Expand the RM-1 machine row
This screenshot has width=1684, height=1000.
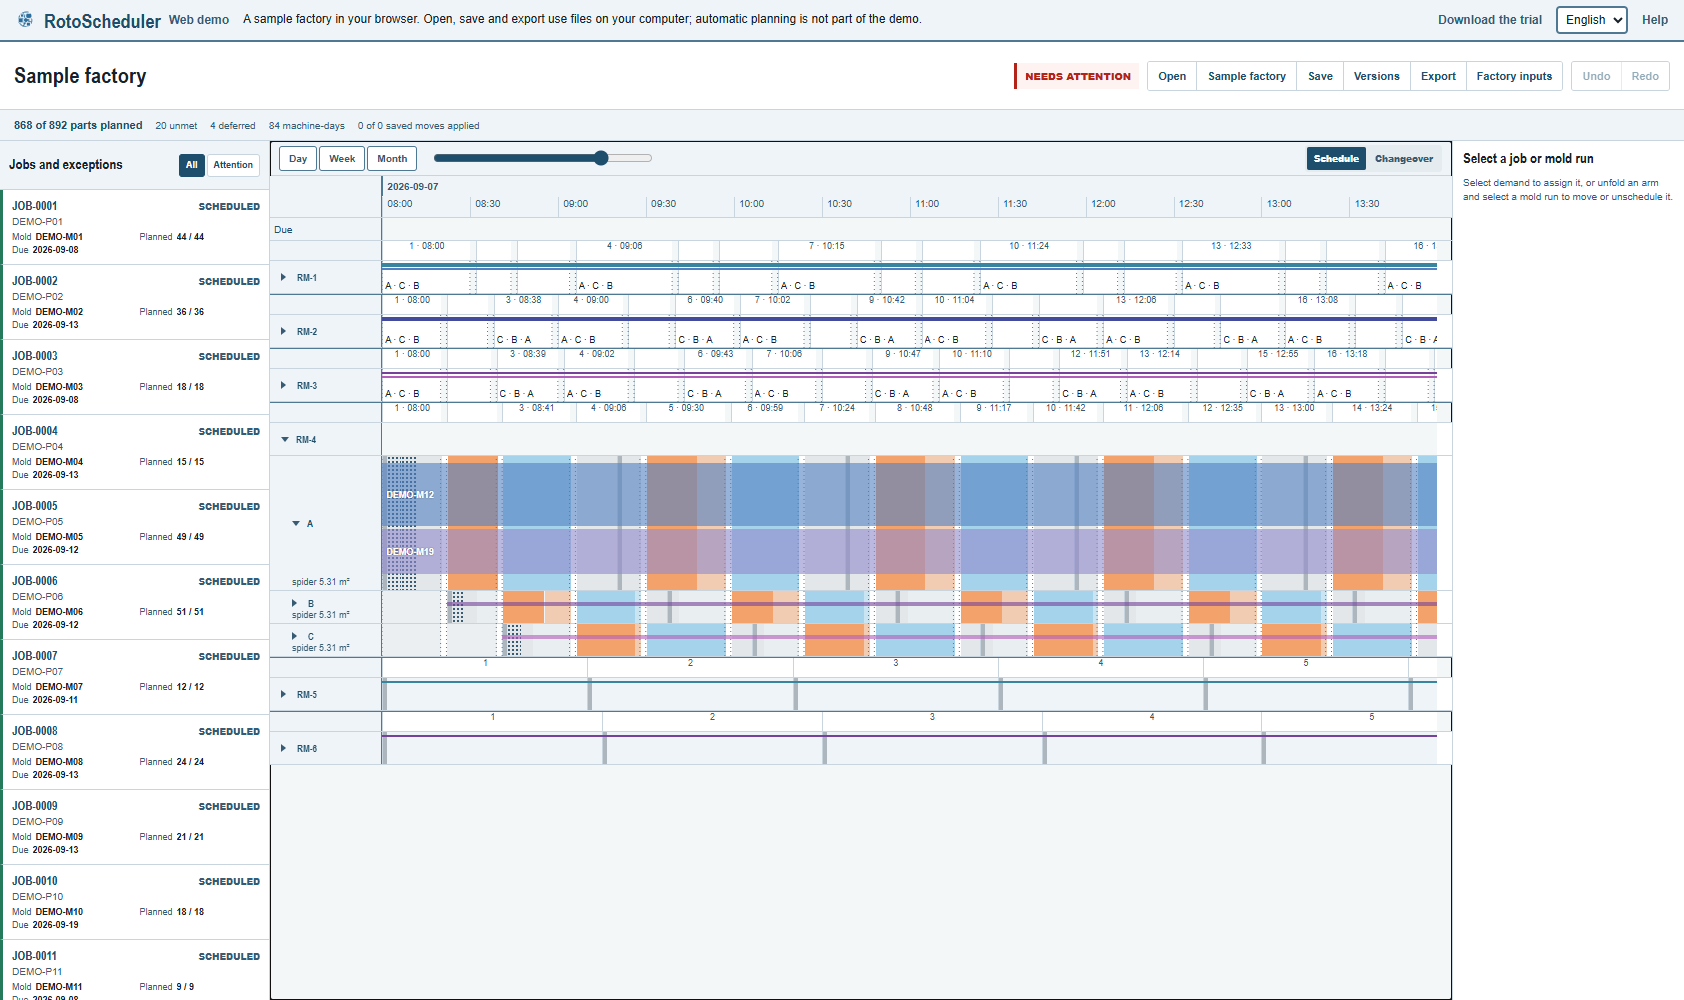(284, 277)
